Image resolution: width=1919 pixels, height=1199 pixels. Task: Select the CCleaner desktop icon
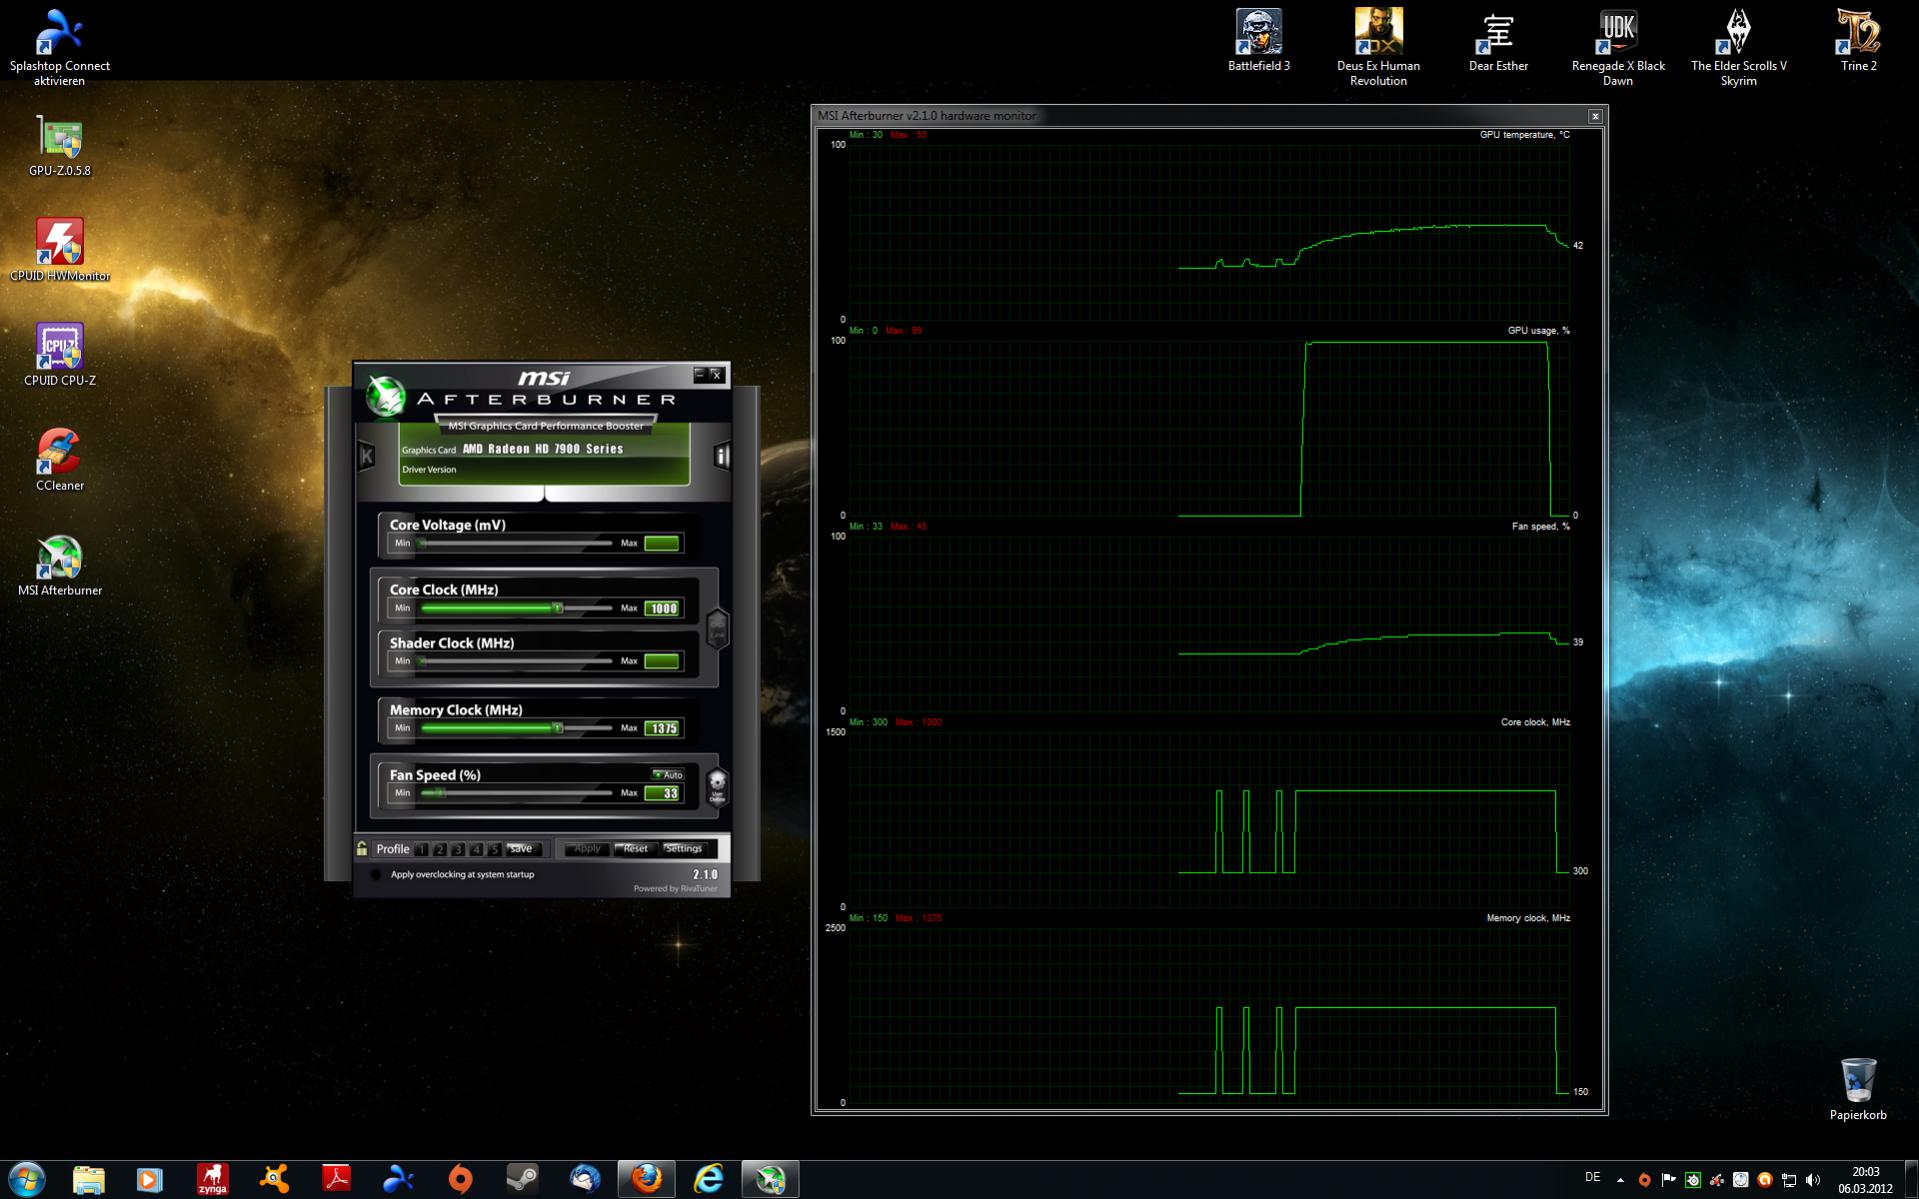(x=59, y=460)
